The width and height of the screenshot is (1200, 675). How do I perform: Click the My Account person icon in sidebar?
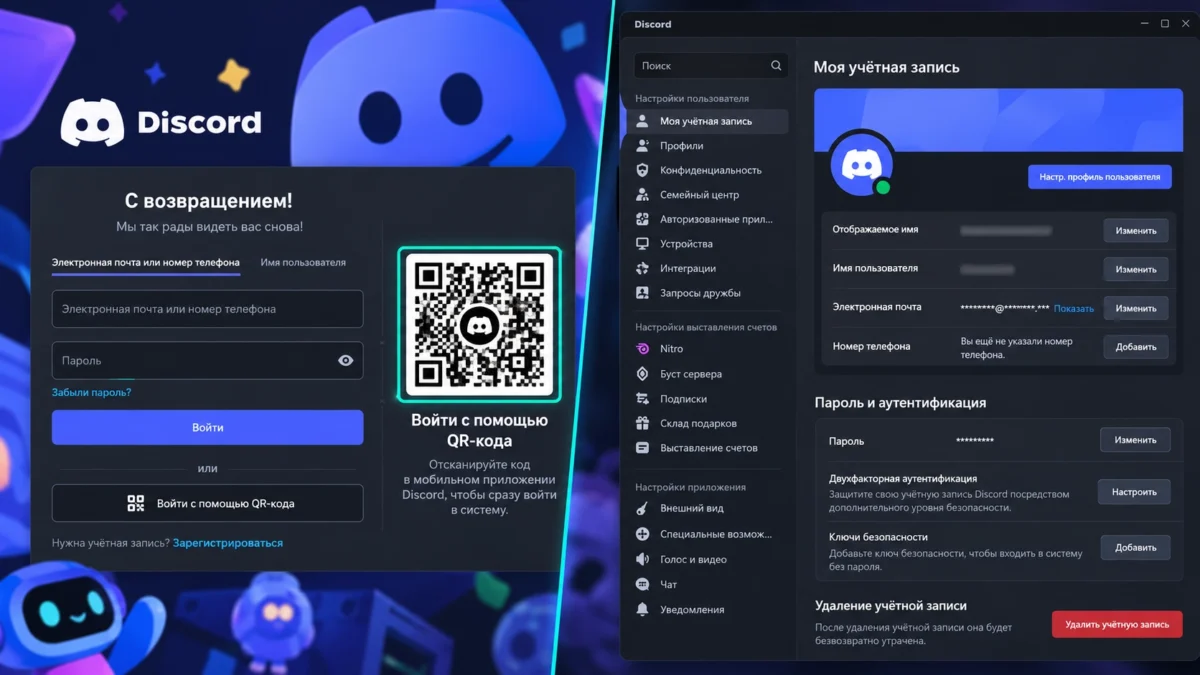click(642, 121)
